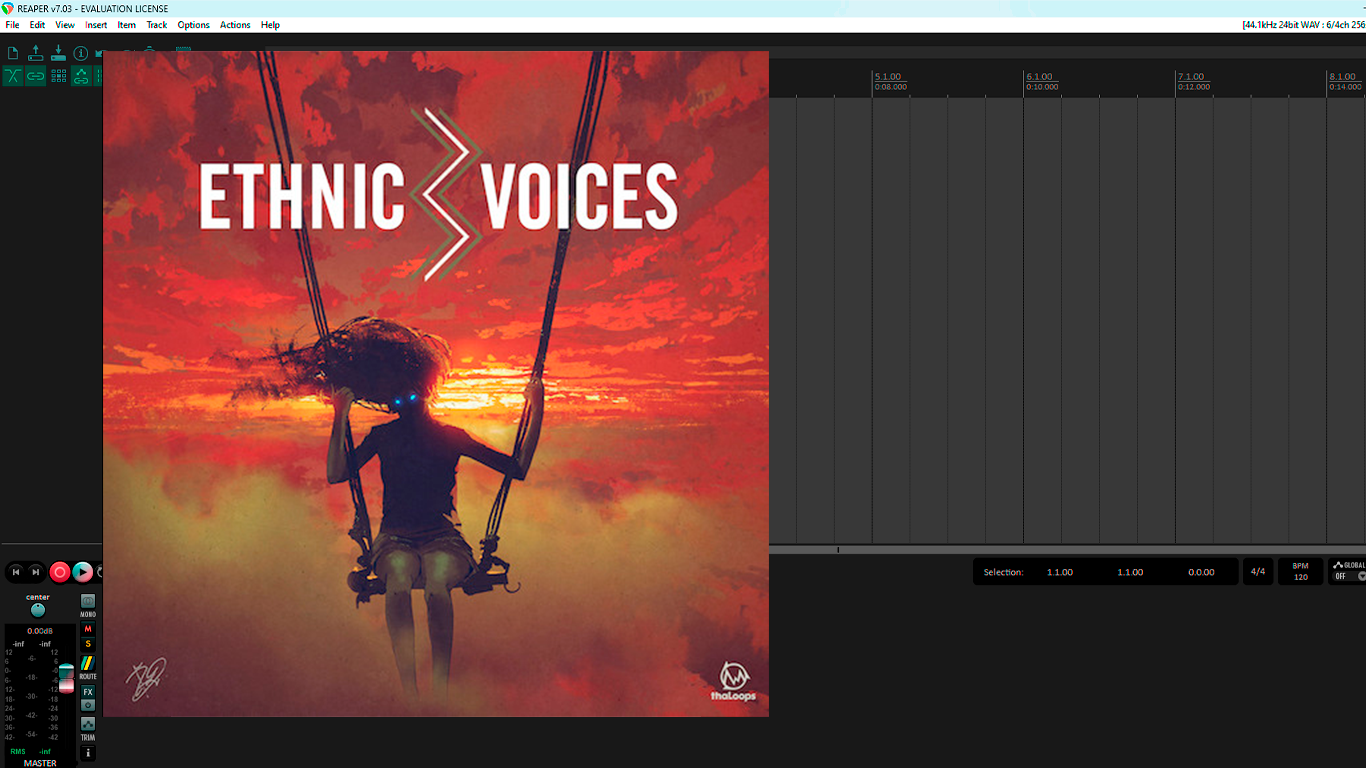Toggle auto-crossfade toolbar button

(13, 76)
